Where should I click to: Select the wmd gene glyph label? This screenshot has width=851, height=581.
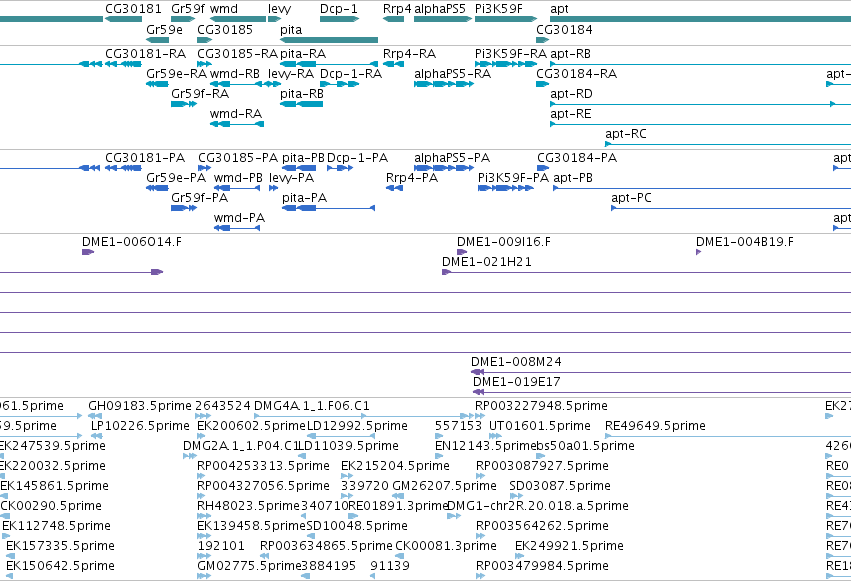(224, 9)
